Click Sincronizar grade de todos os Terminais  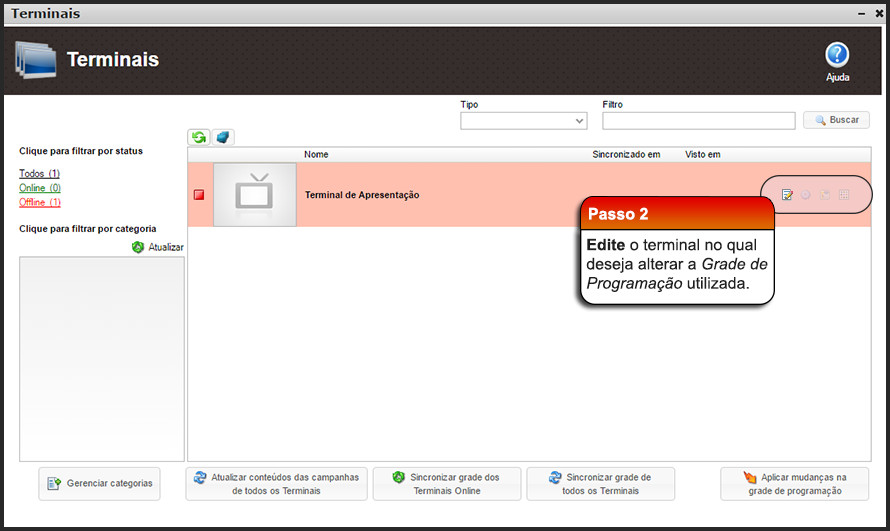(x=601, y=484)
